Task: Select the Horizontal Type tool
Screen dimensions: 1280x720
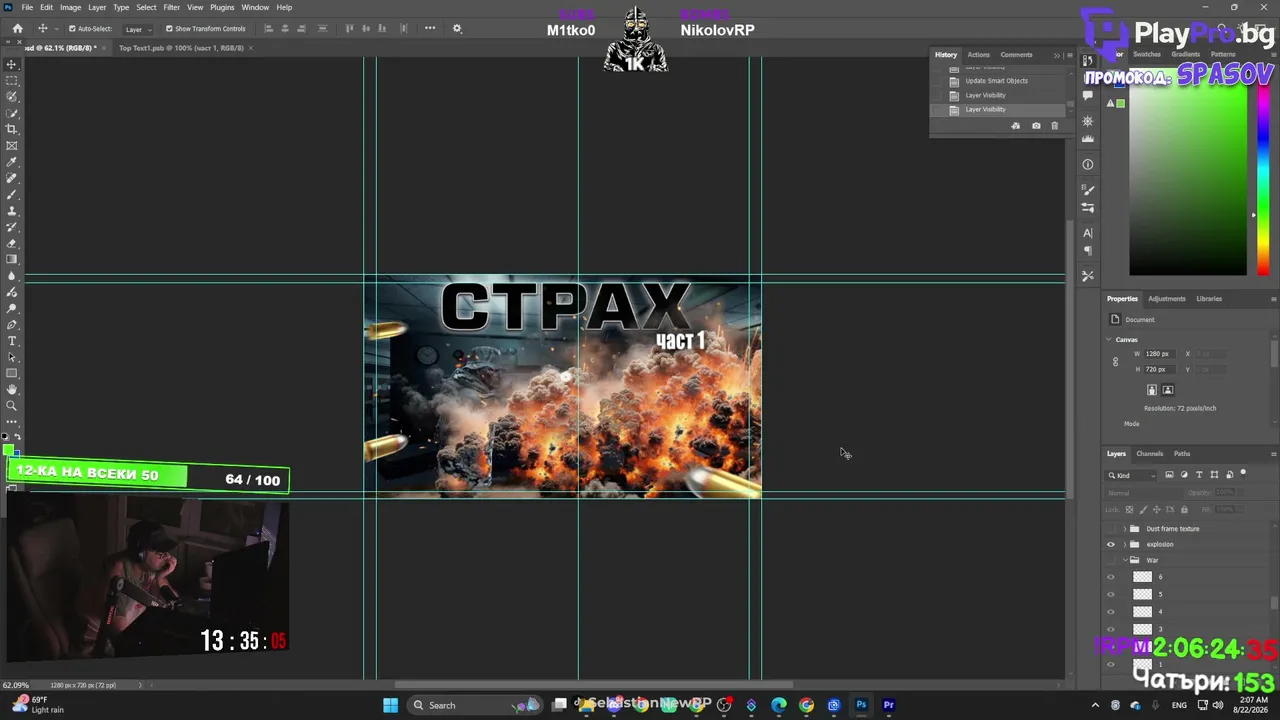Action: point(12,341)
